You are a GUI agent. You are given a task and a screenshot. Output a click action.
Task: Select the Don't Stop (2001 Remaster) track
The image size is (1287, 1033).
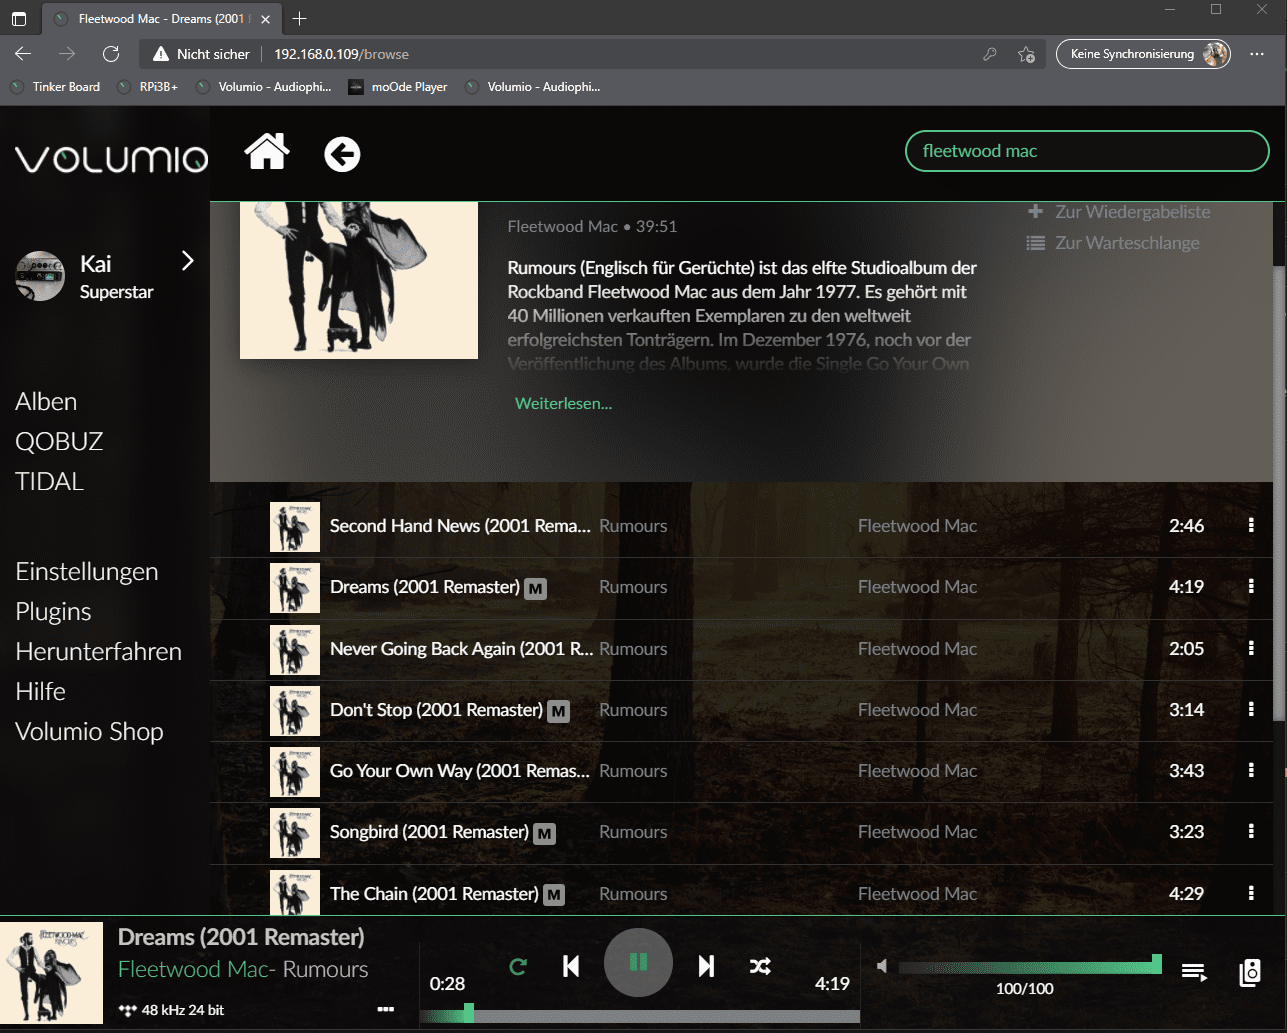[436, 710]
